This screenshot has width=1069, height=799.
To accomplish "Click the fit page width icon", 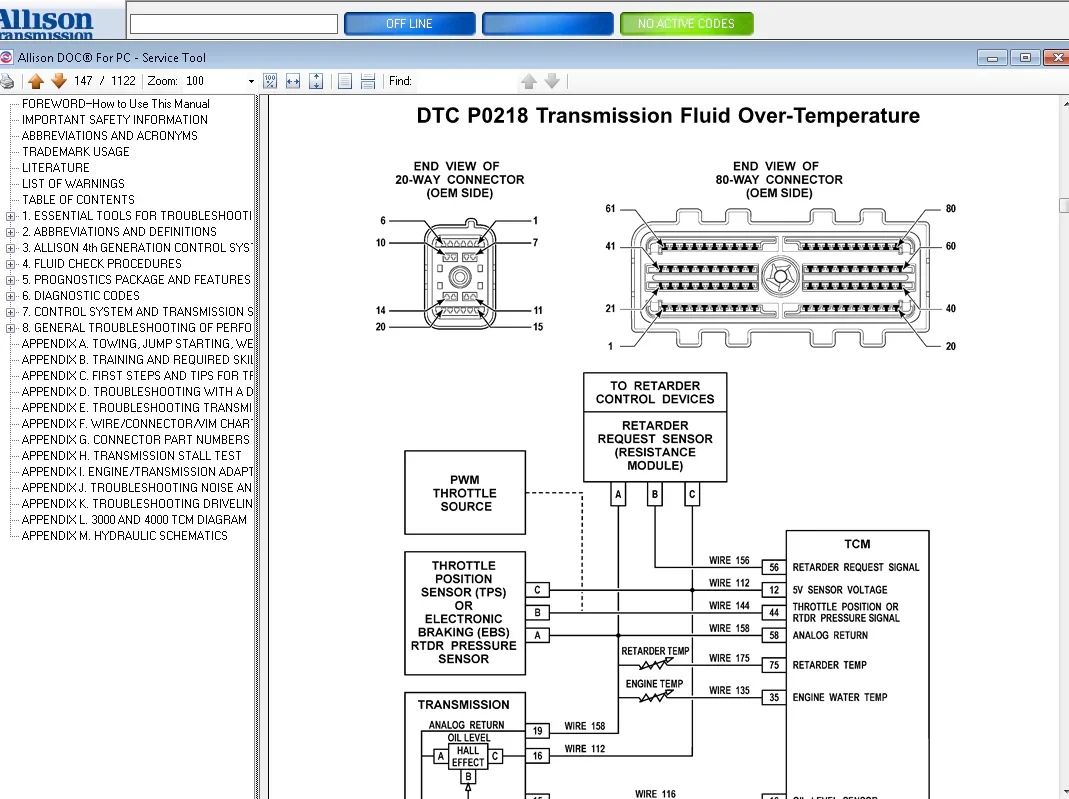I will pos(293,81).
